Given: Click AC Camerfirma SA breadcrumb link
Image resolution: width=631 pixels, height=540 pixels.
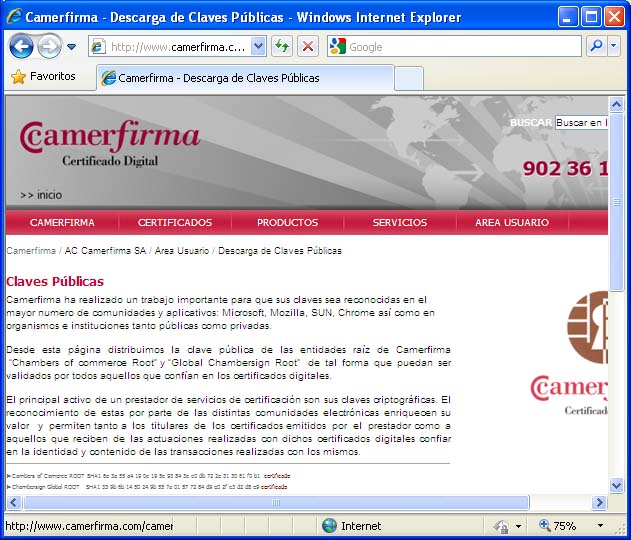Looking at the screenshot, I should pyautogui.click(x=105, y=251).
